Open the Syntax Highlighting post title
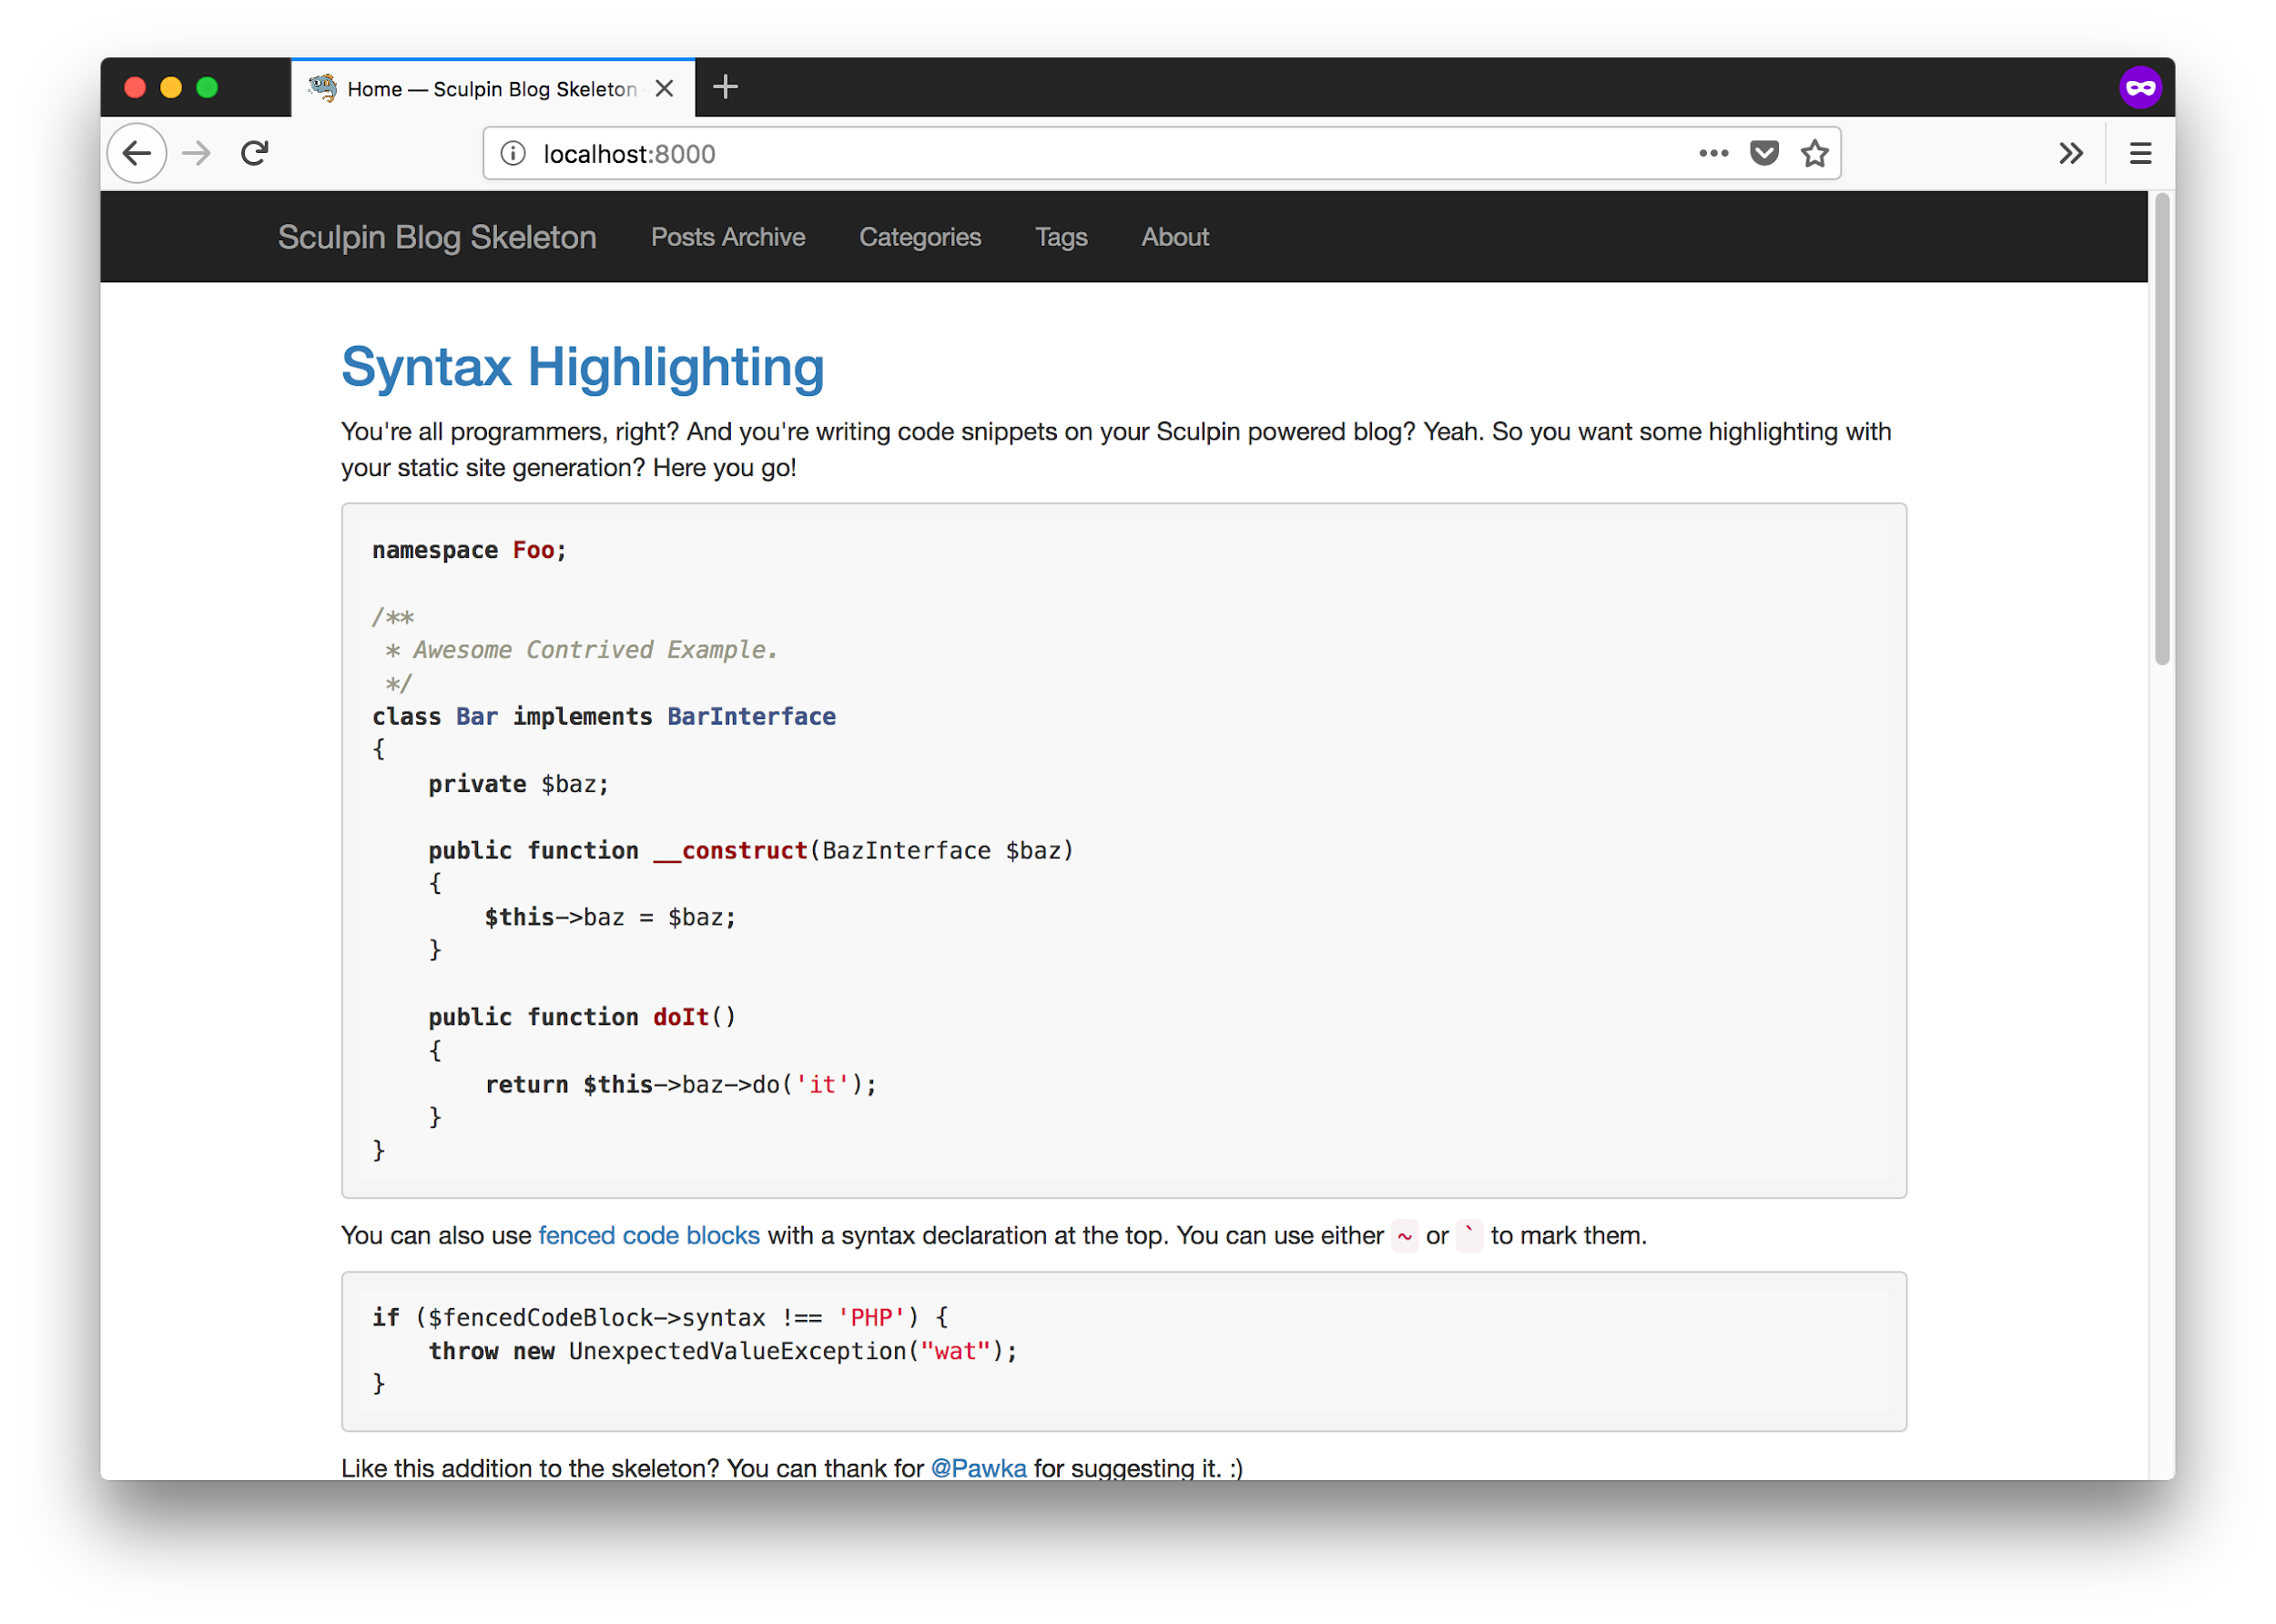Viewport: 2276px width, 1624px height. coord(583,367)
